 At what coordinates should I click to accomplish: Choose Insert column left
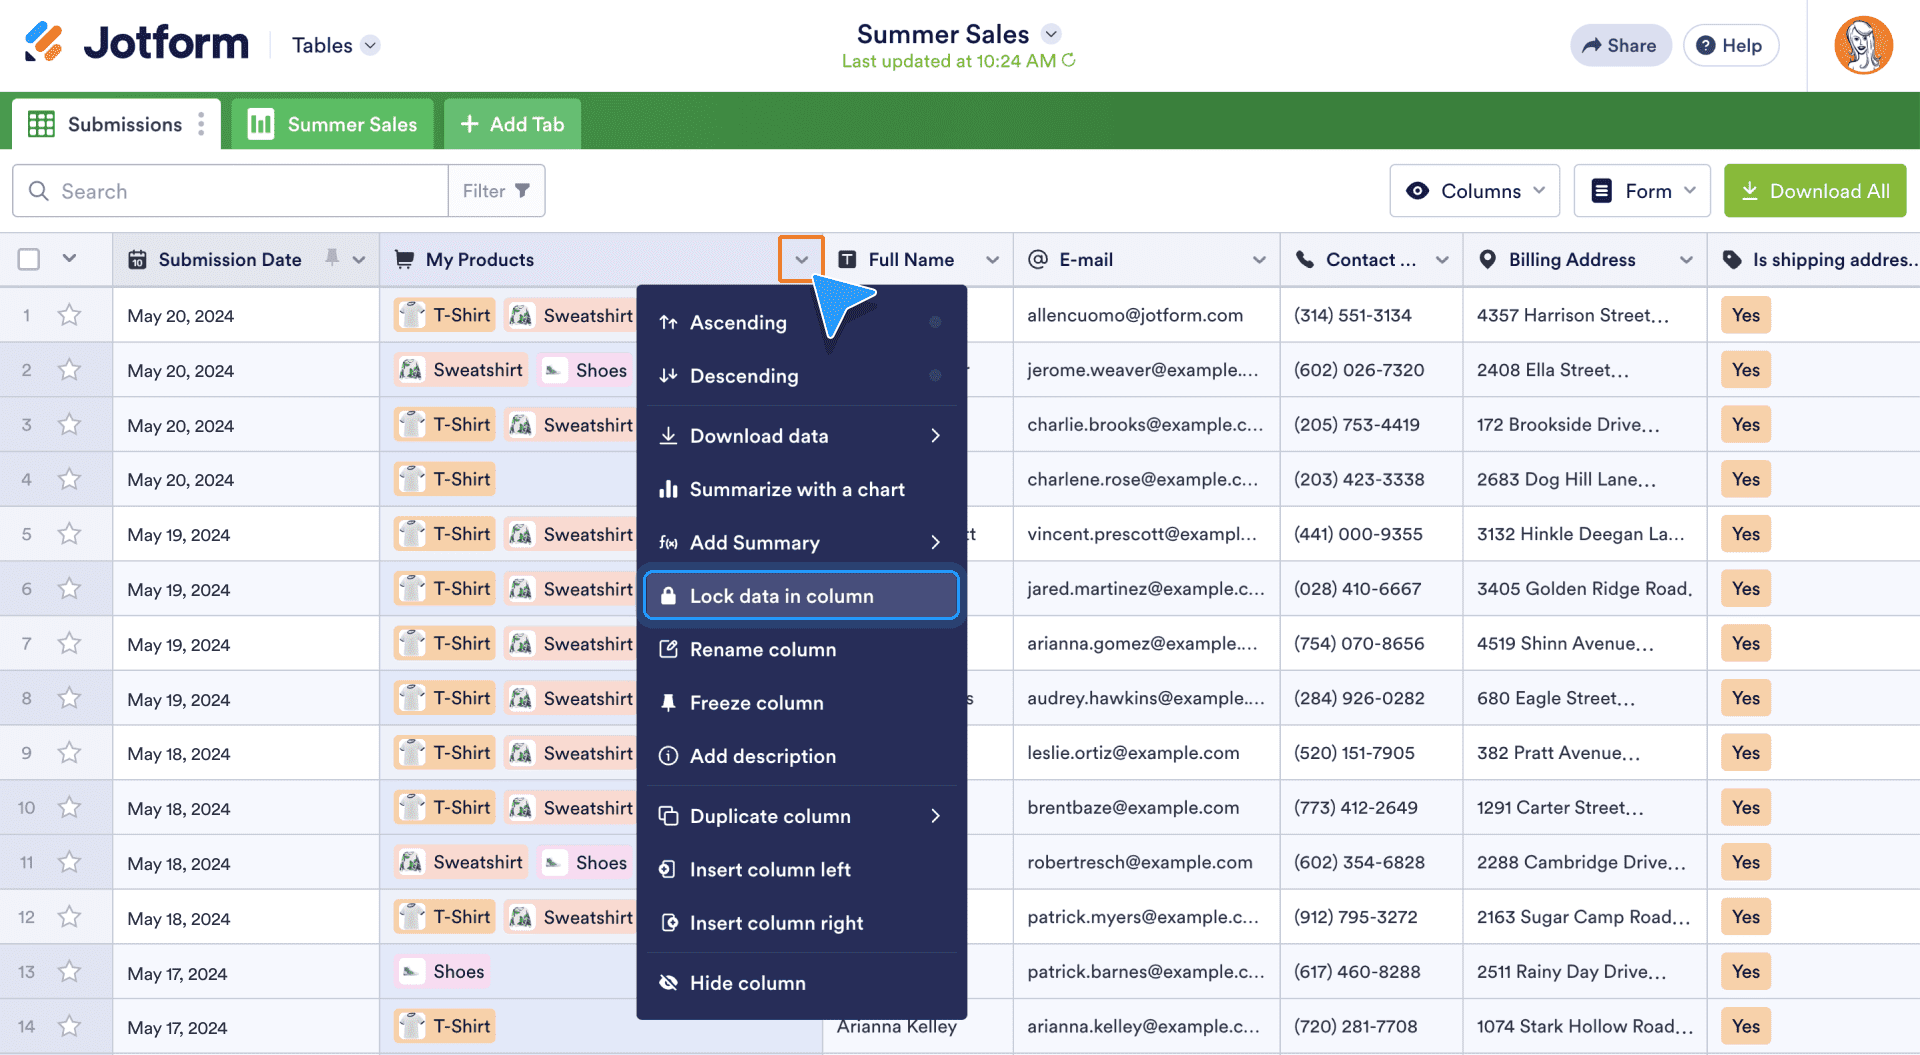click(802, 870)
